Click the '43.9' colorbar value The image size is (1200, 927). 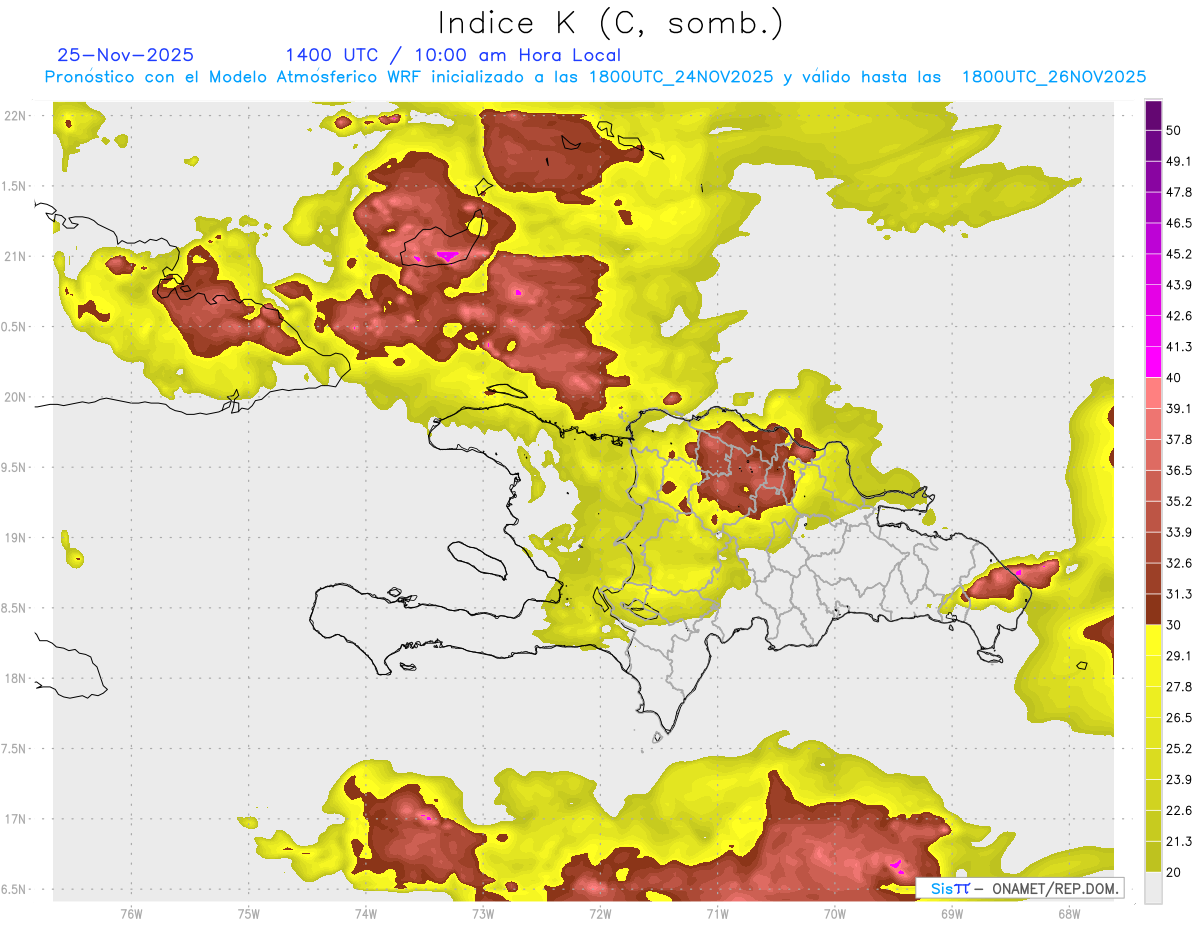1178,285
